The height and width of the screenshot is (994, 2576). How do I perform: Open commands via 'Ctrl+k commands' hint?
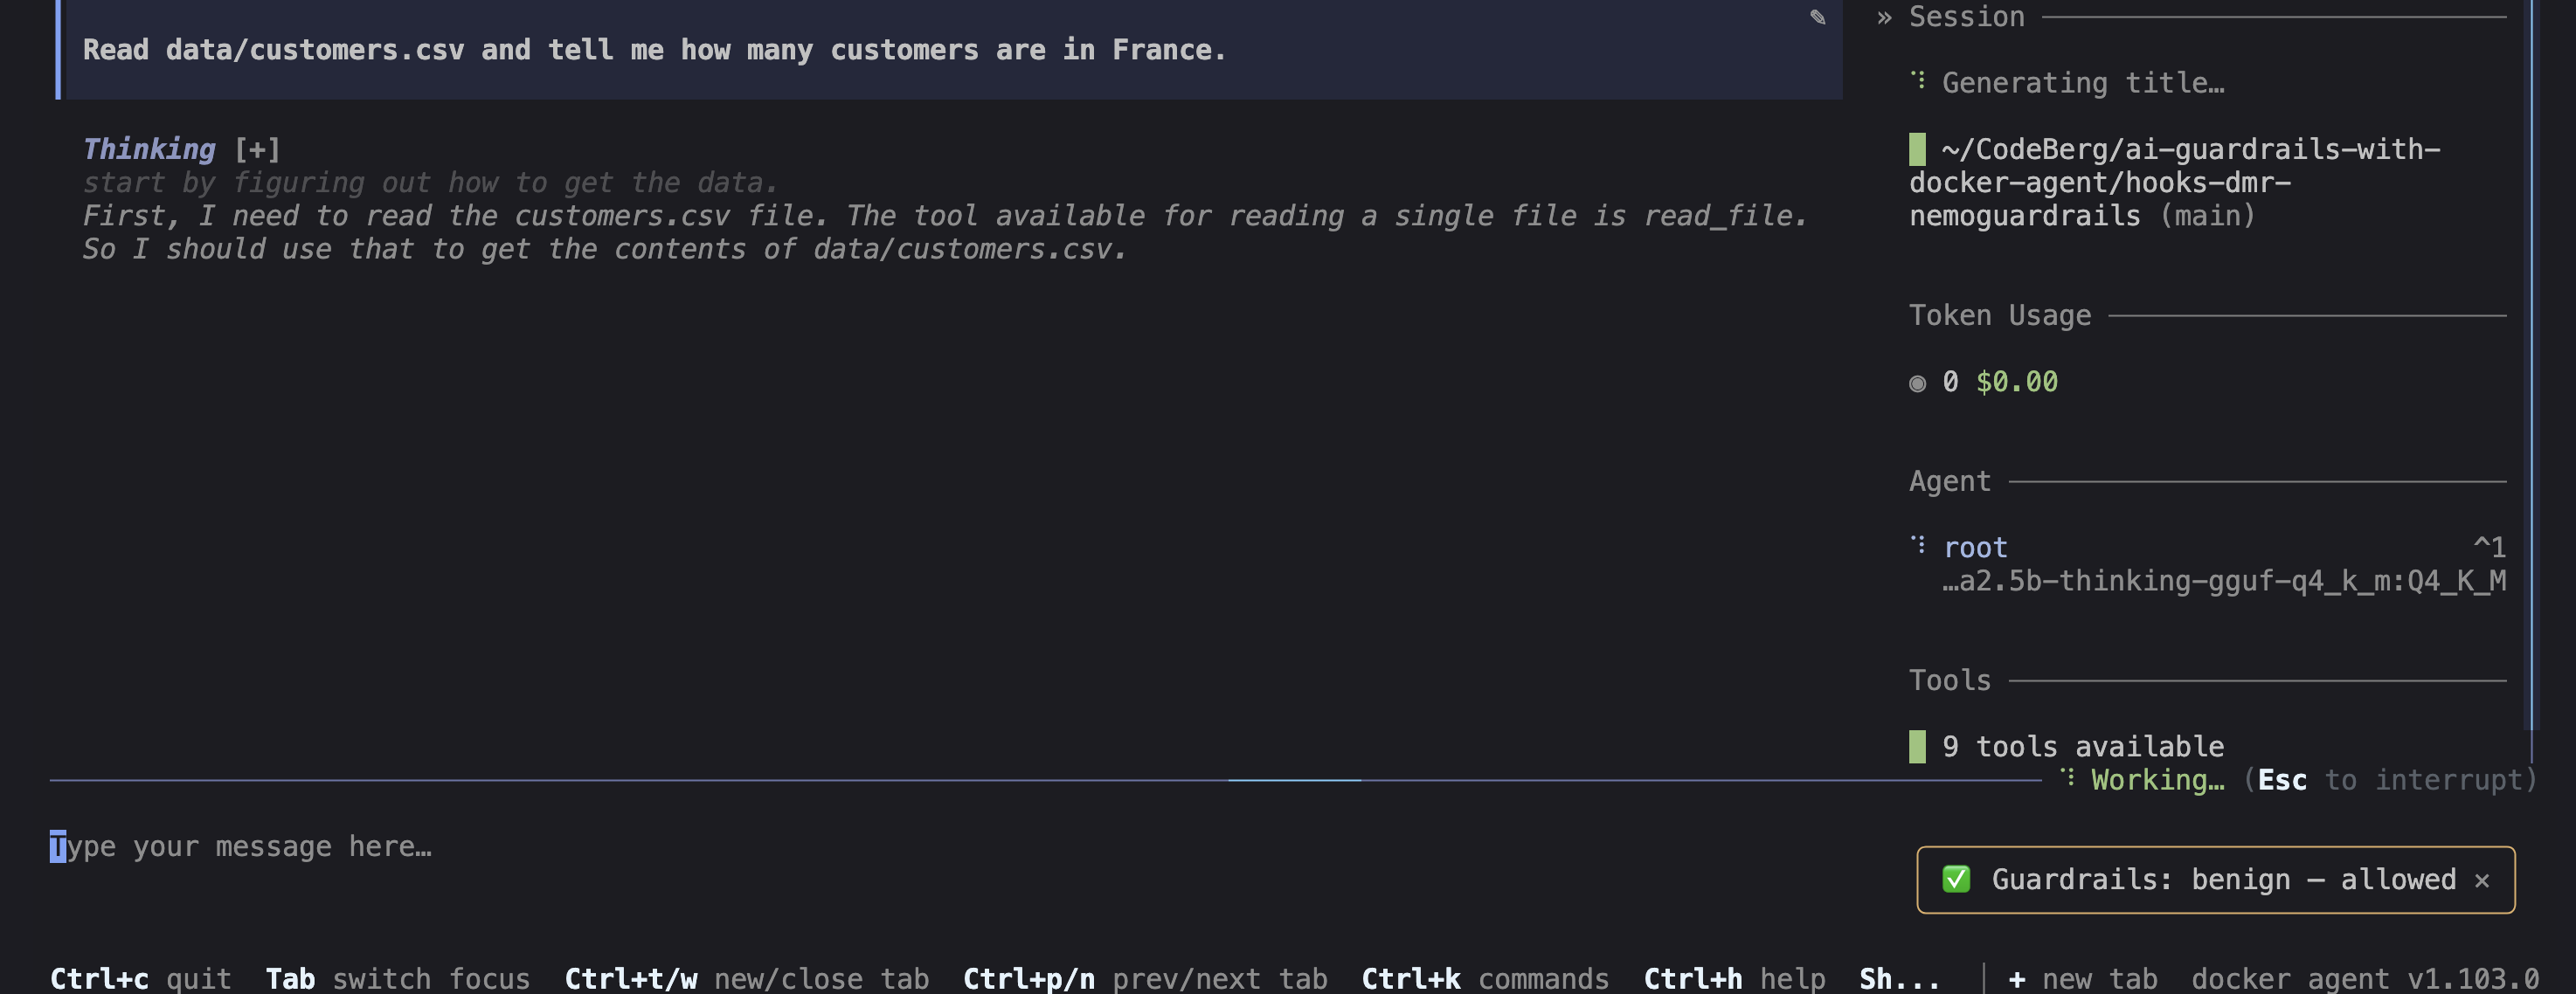(x=1485, y=977)
